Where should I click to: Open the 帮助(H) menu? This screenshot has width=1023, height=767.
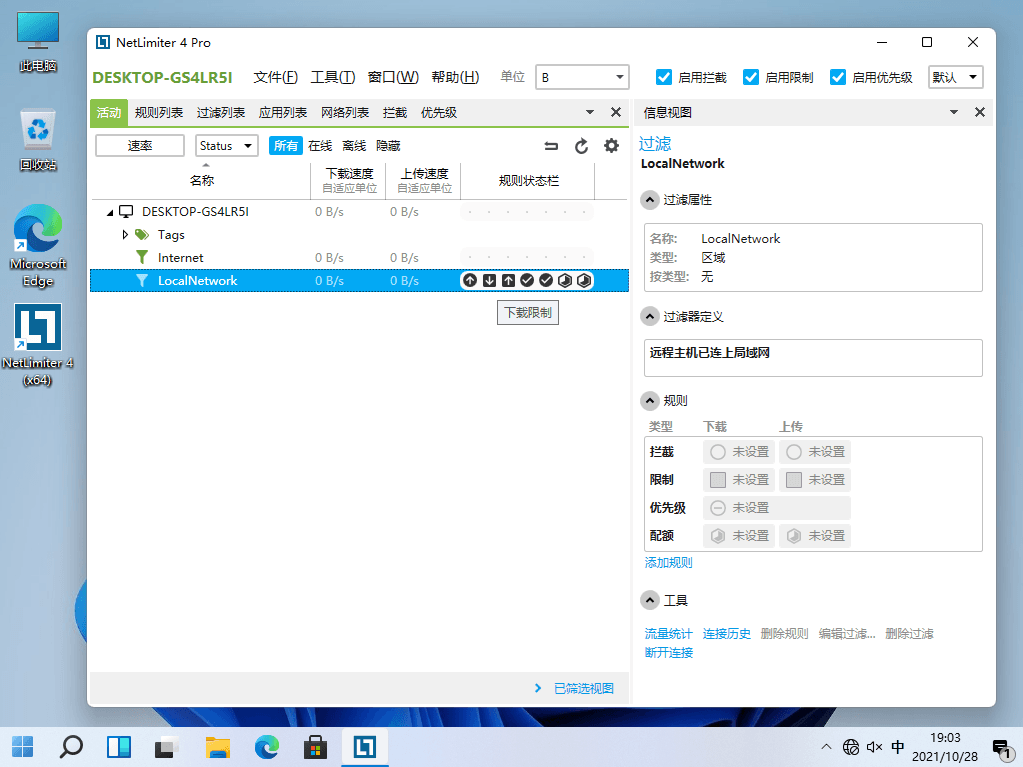click(x=455, y=77)
